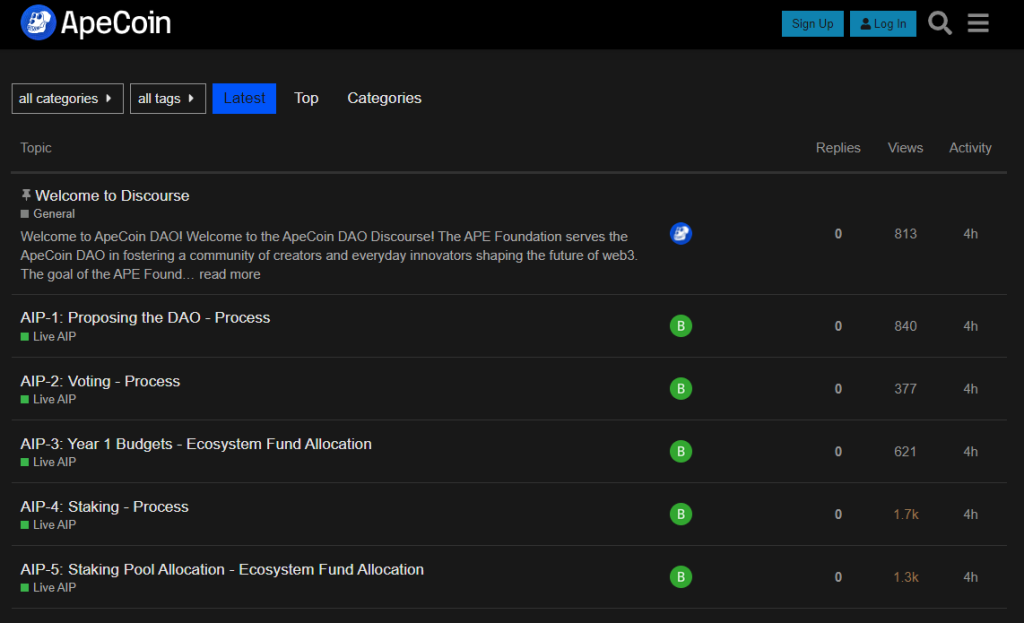The width and height of the screenshot is (1024, 623).
Task: Open the B avatar on AIP-2 row
Action: click(680, 389)
